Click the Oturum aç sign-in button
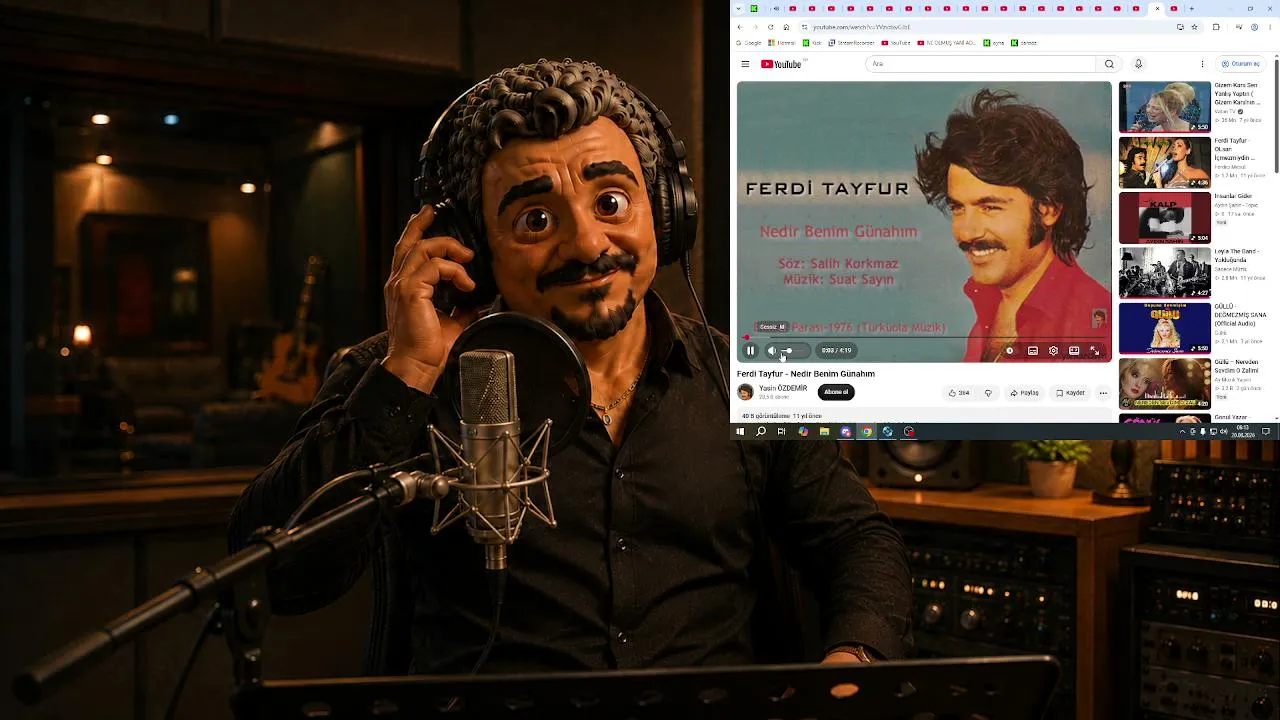 pos(1240,64)
